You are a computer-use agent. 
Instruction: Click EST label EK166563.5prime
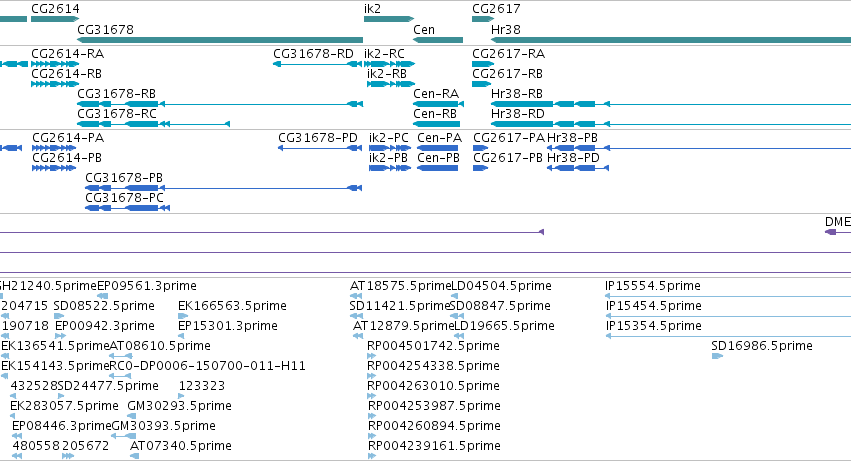(x=232, y=306)
